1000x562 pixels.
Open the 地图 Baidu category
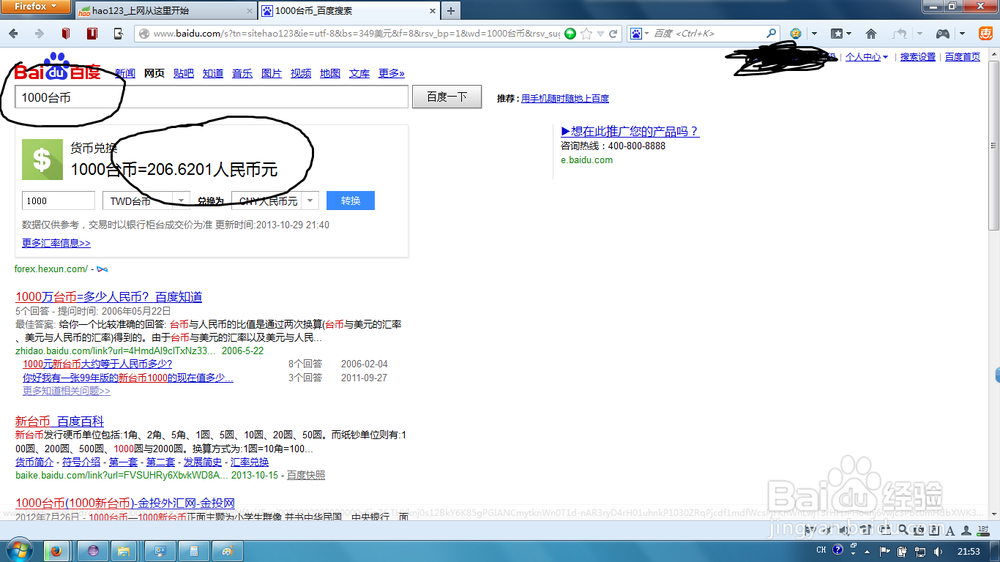coord(330,73)
